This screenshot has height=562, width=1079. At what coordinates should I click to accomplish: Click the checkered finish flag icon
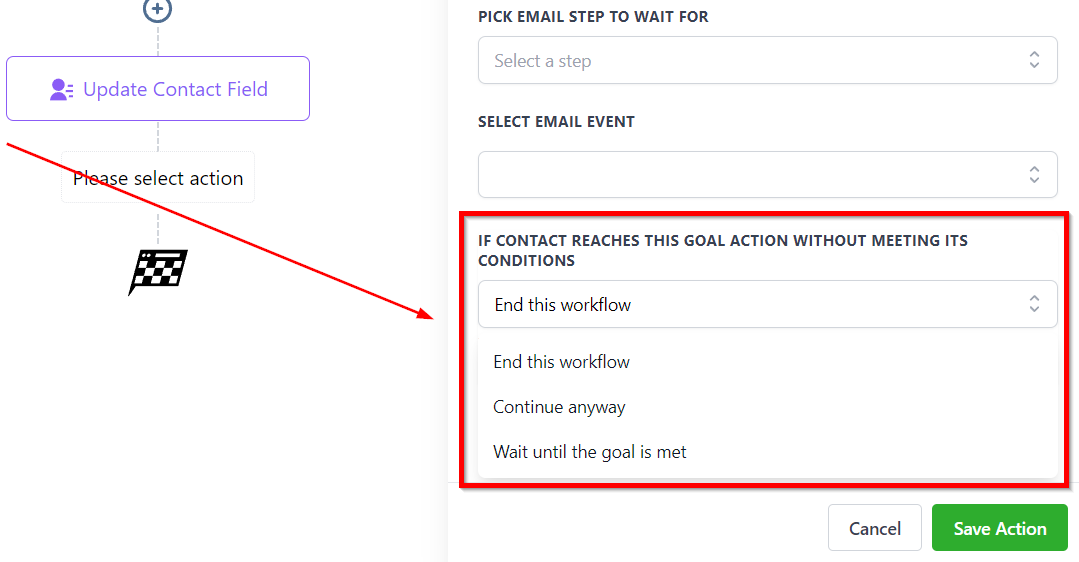158,272
